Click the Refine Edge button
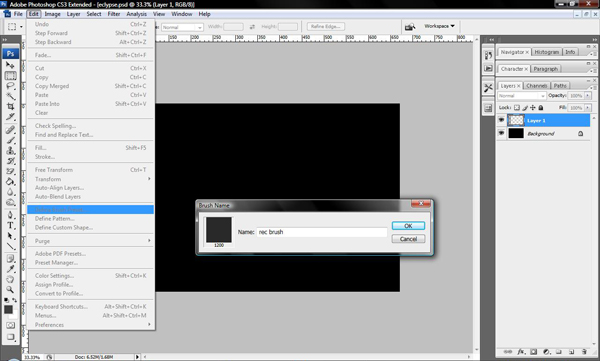 click(326, 26)
